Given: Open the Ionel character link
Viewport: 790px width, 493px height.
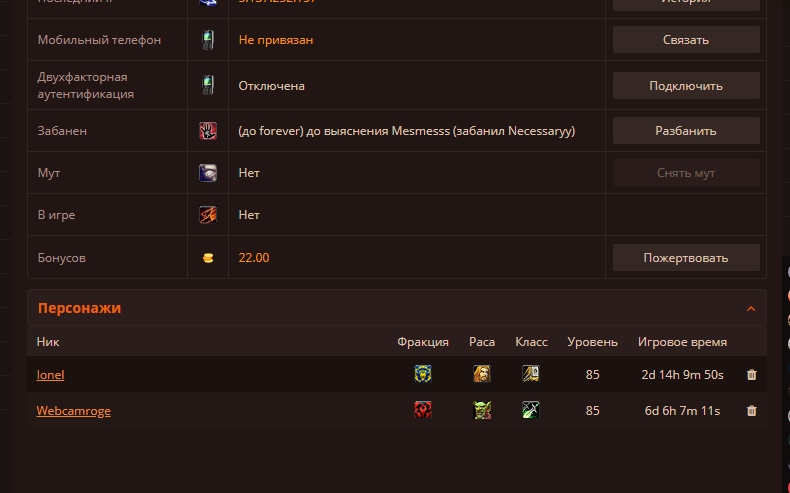Looking at the screenshot, I should 50,375.
